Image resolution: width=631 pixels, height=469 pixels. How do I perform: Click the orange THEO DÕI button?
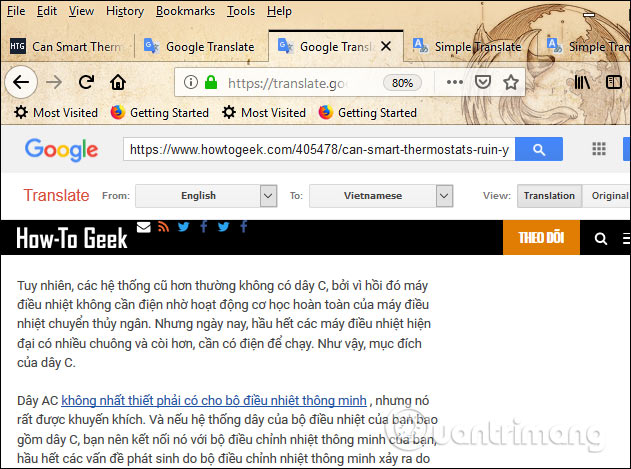pyautogui.click(x=541, y=238)
